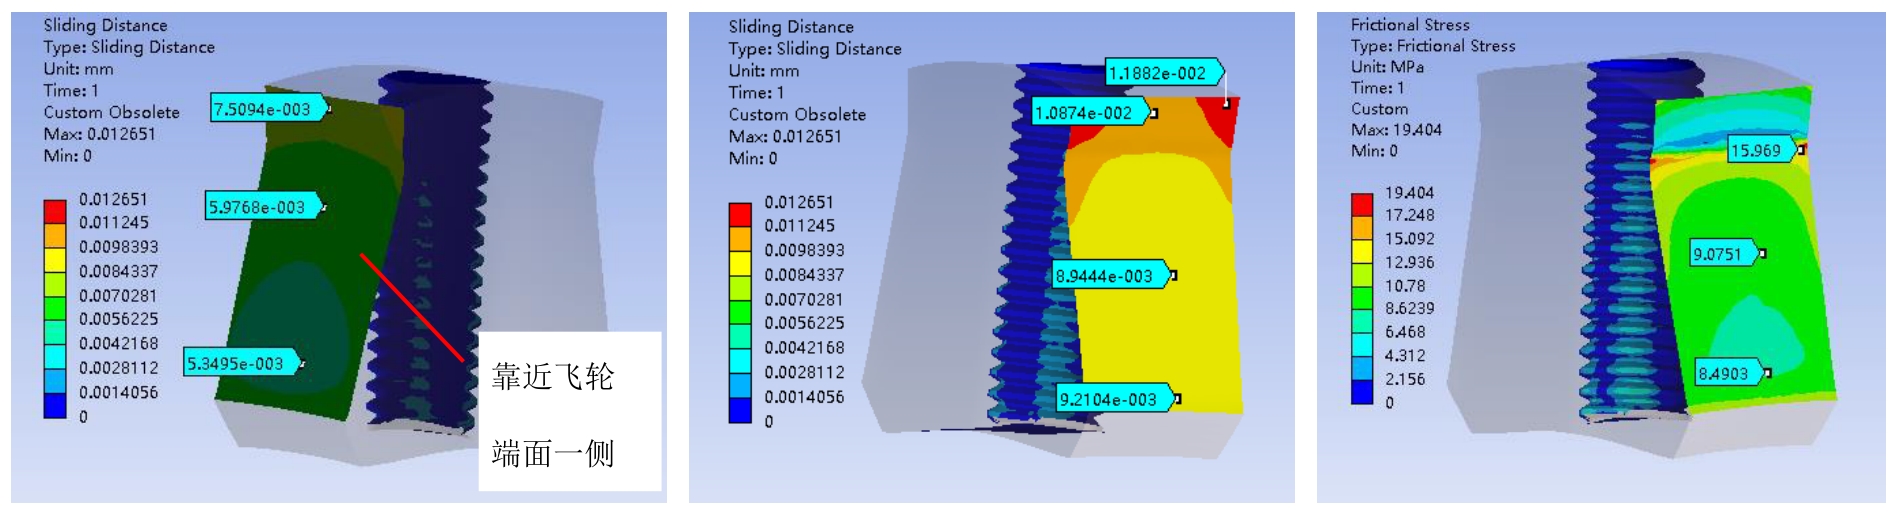The width and height of the screenshot is (1900, 521).
Task: Select the 19.404 legend maximum value
Action: [x=1409, y=192]
